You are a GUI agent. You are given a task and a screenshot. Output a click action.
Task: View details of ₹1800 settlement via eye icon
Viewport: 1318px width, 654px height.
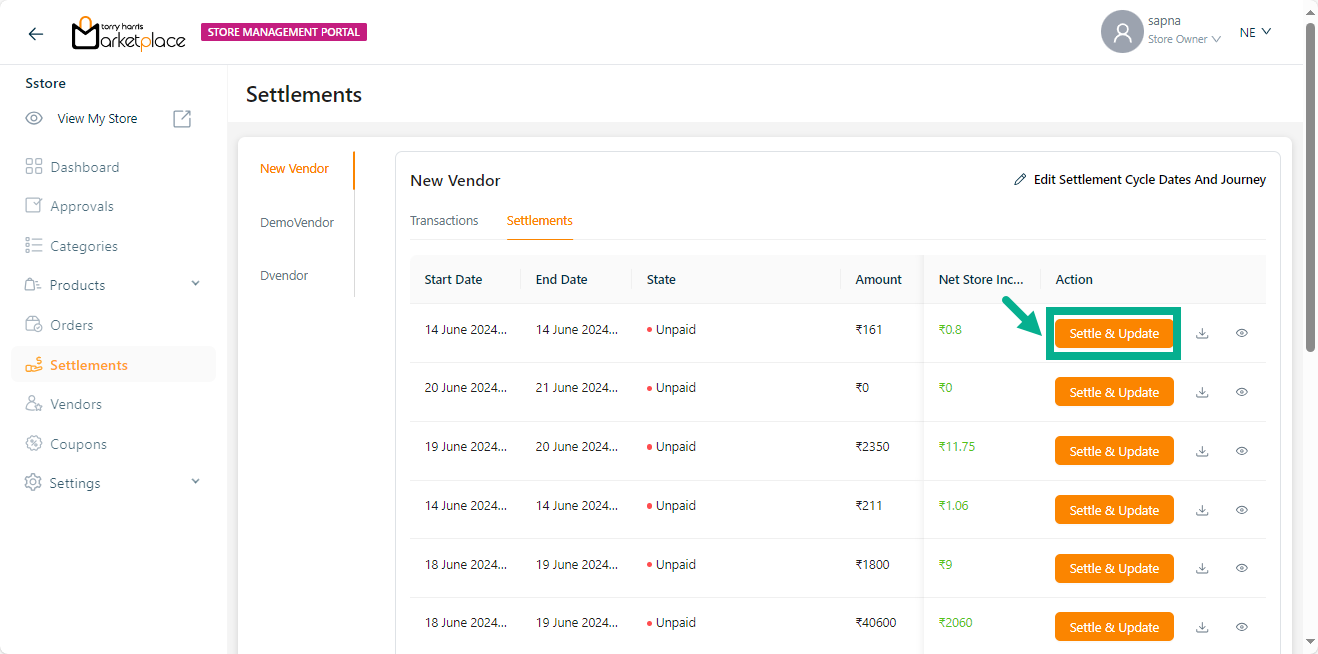pyautogui.click(x=1241, y=569)
